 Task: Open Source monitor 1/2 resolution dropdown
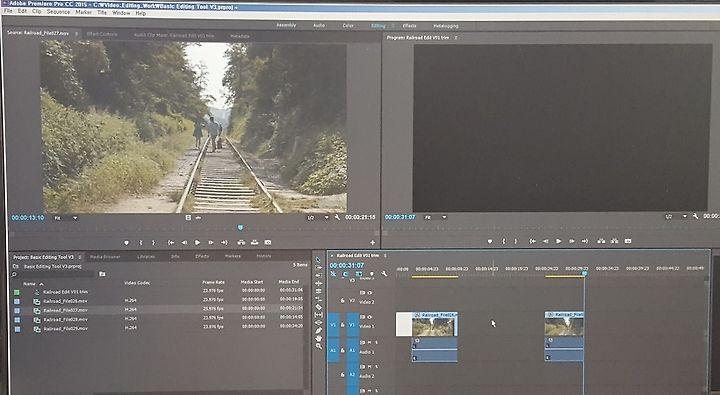[318, 217]
